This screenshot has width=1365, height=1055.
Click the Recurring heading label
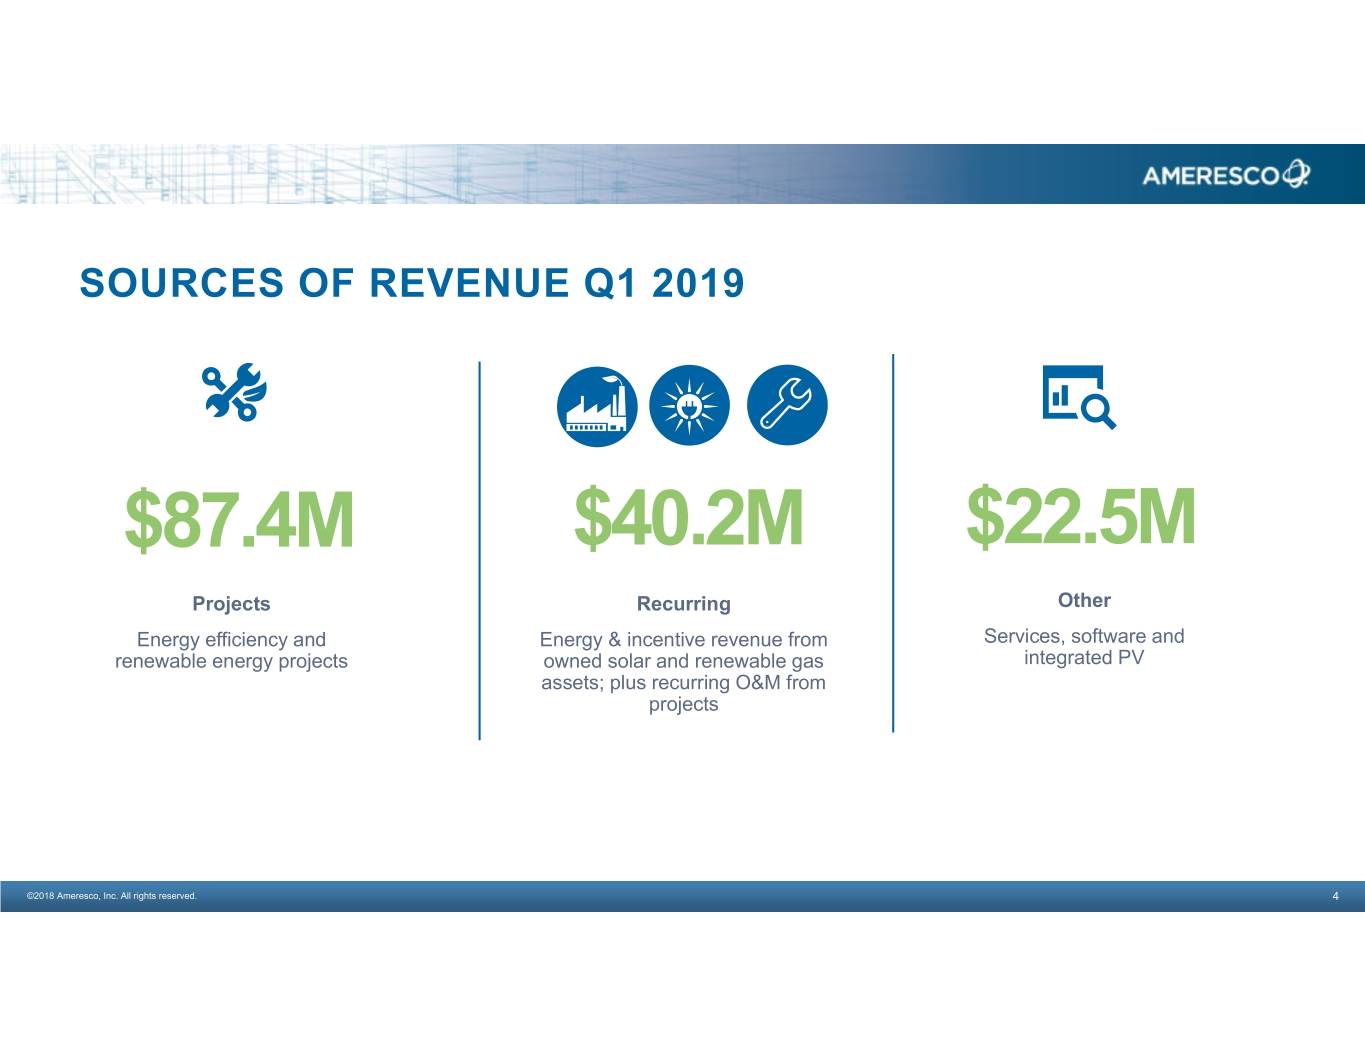point(683,604)
